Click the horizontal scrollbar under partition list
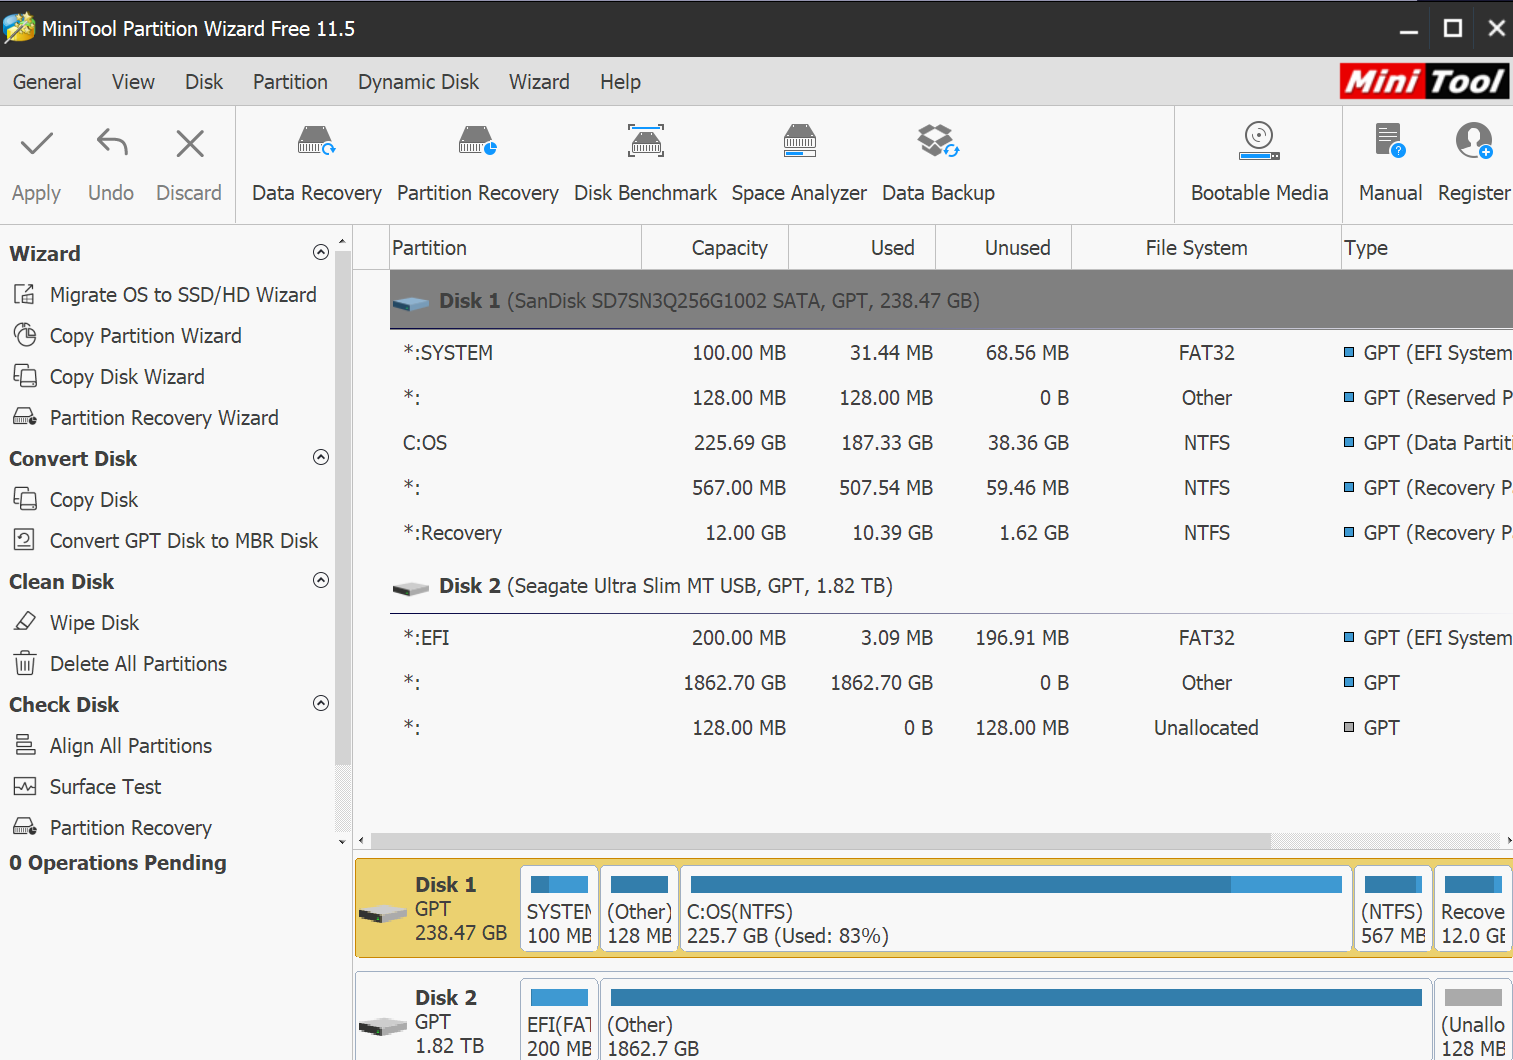Viewport: 1513px width, 1060px height. 820,841
